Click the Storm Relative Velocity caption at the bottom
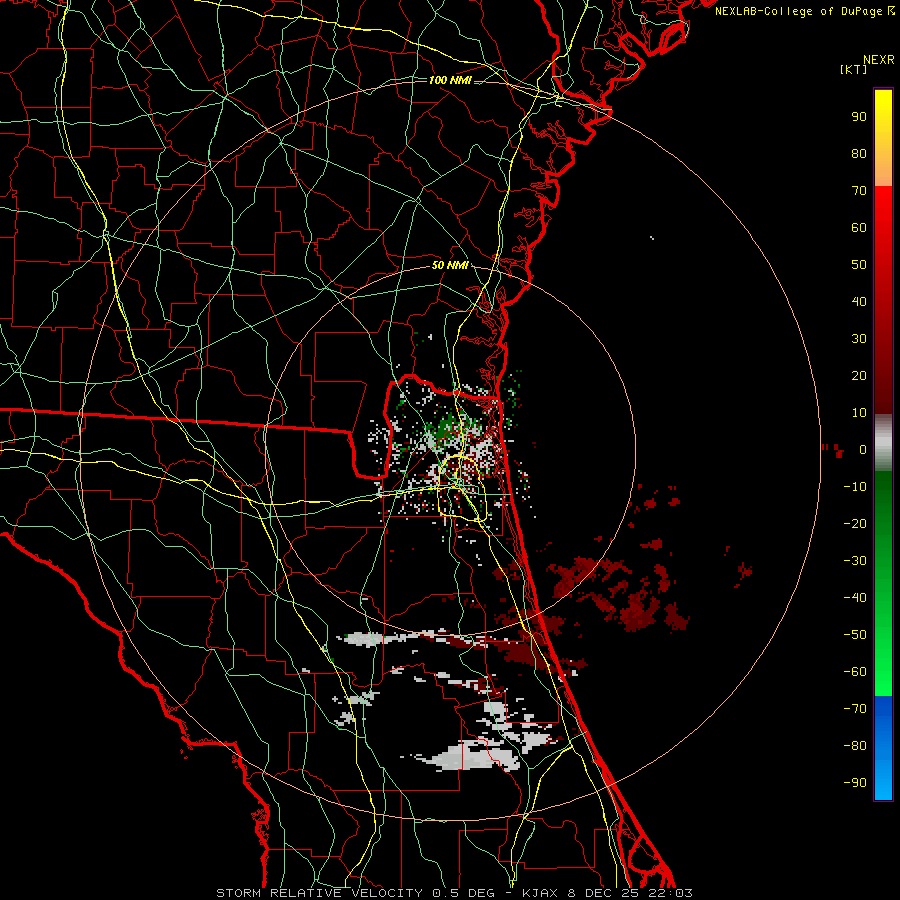 (454, 893)
